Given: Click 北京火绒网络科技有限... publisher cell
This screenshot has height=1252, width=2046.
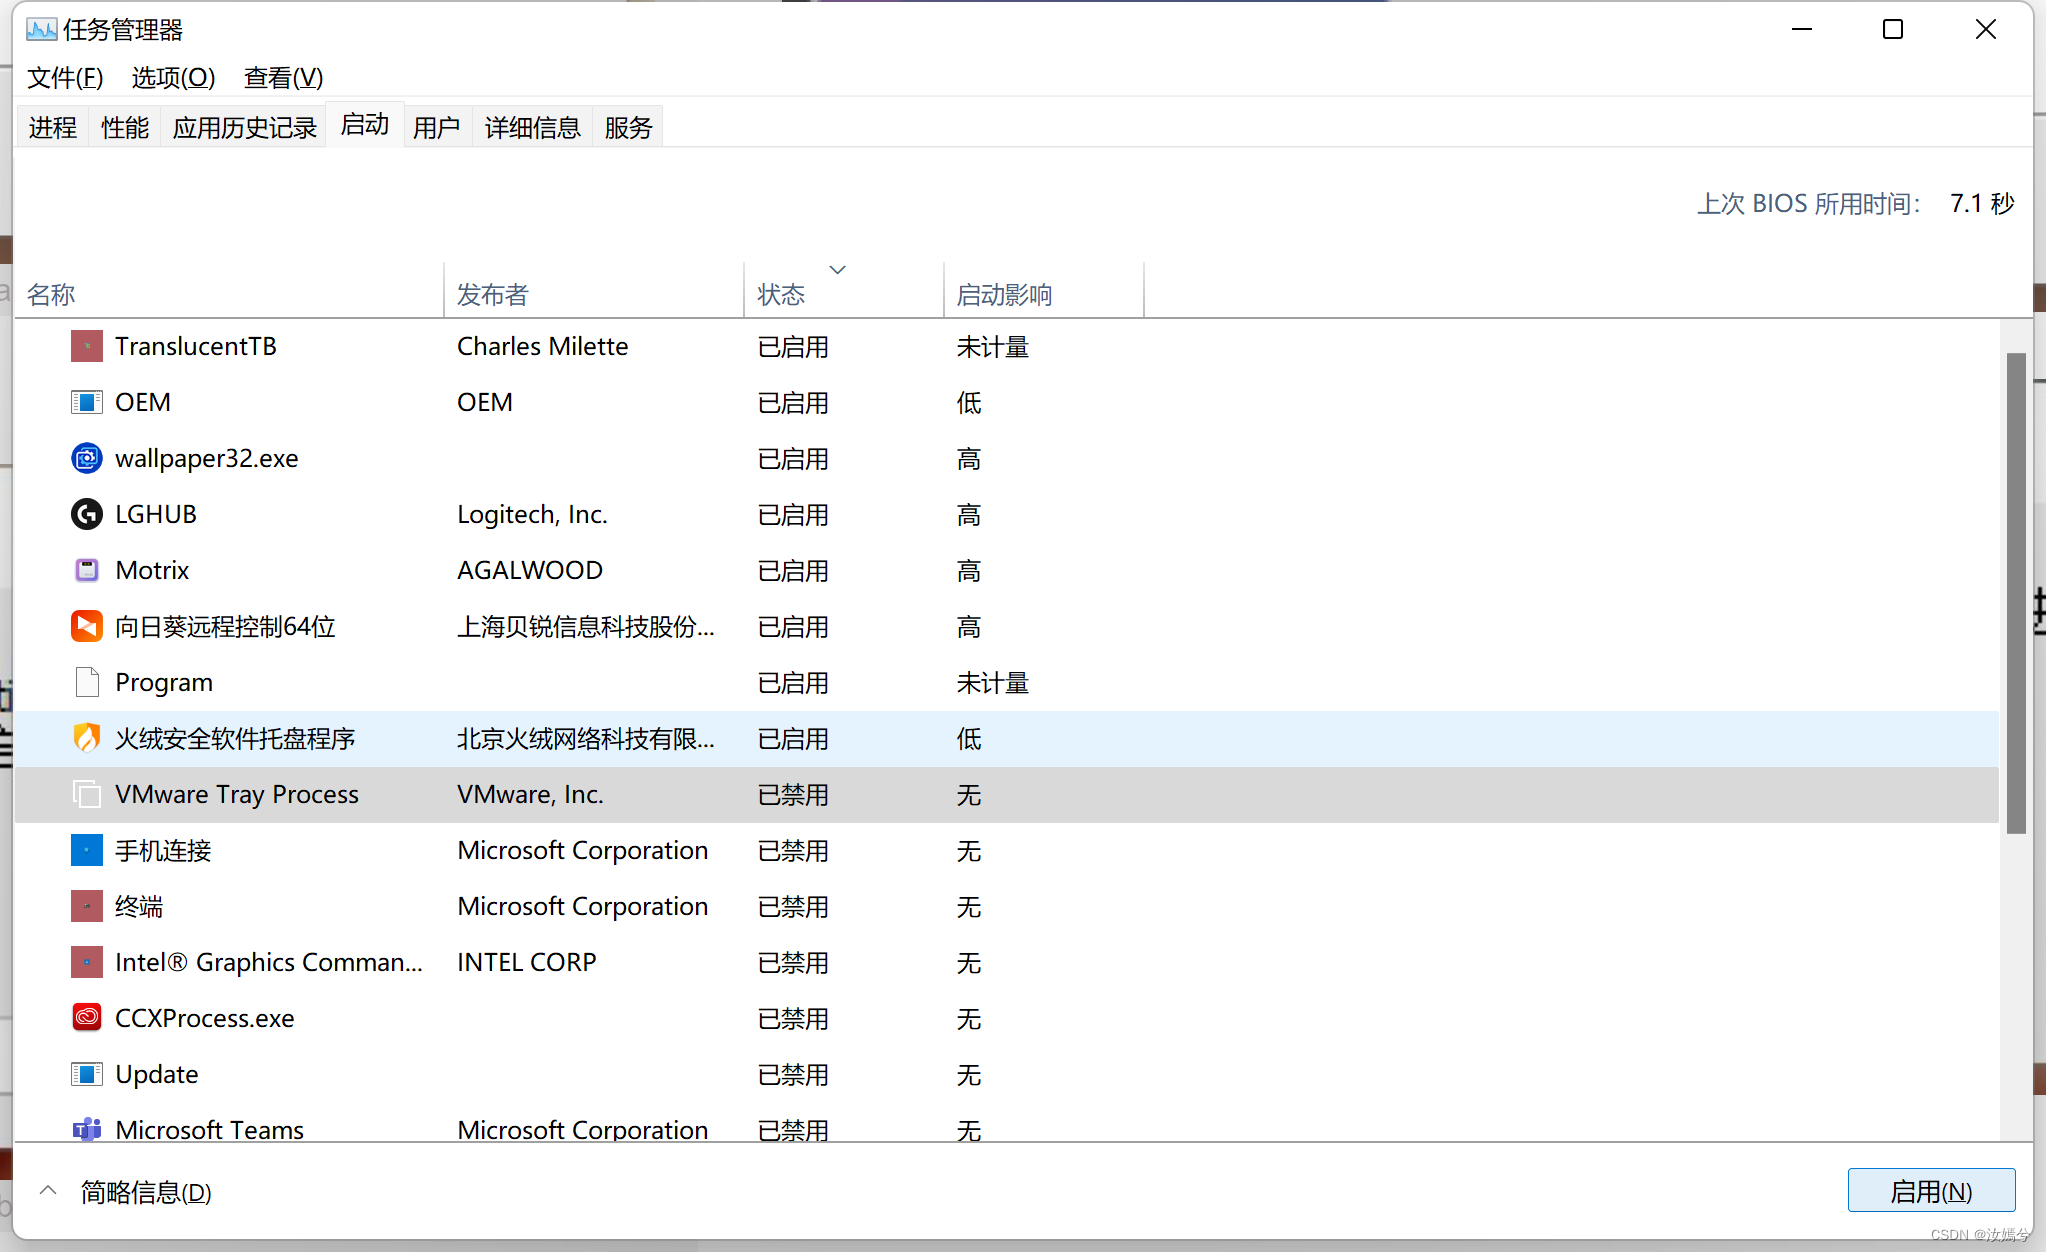Looking at the screenshot, I should click(586, 738).
